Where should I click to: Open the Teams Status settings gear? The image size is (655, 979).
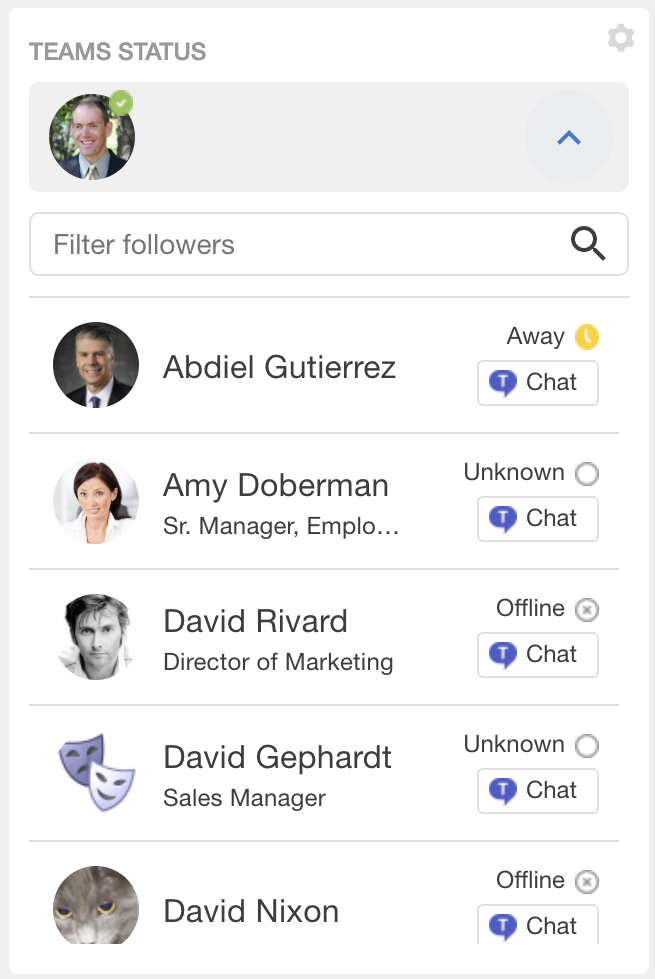pyautogui.click(x=621, y=38)
